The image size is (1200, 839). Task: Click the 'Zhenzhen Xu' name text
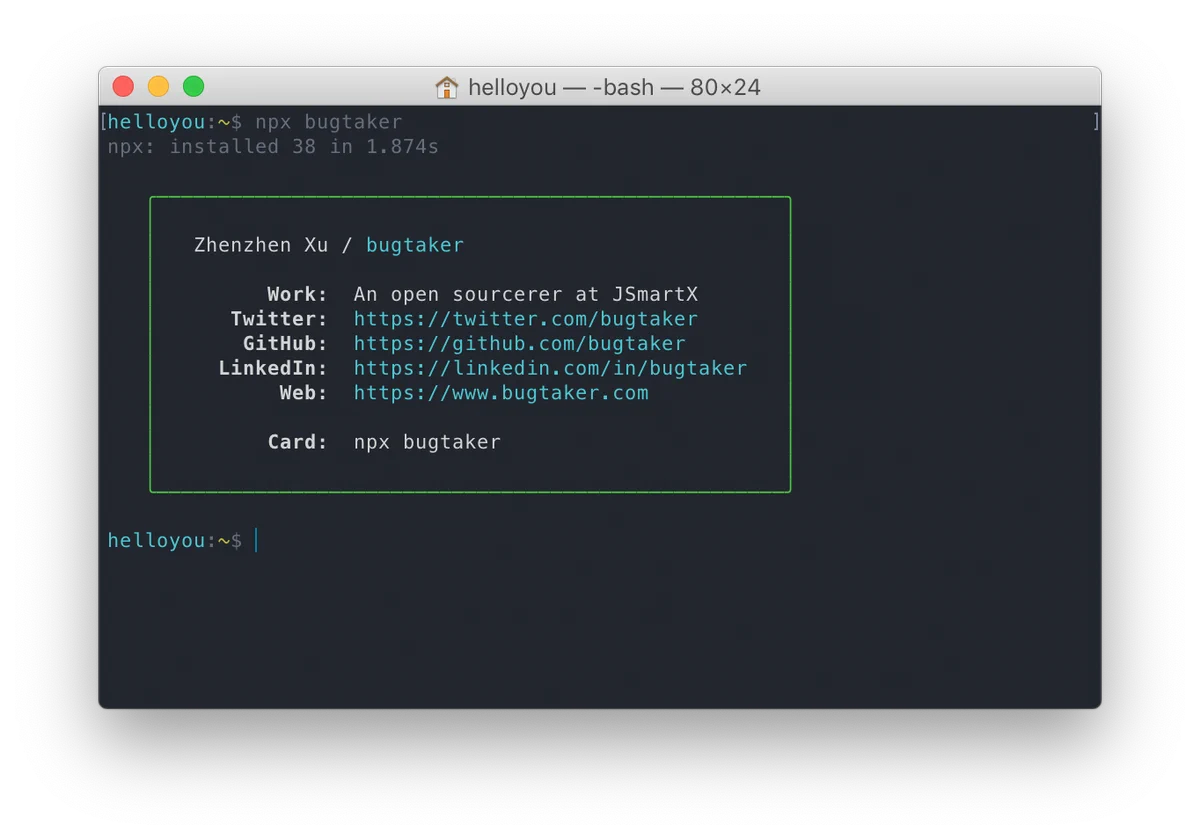(x=261, y=245)
